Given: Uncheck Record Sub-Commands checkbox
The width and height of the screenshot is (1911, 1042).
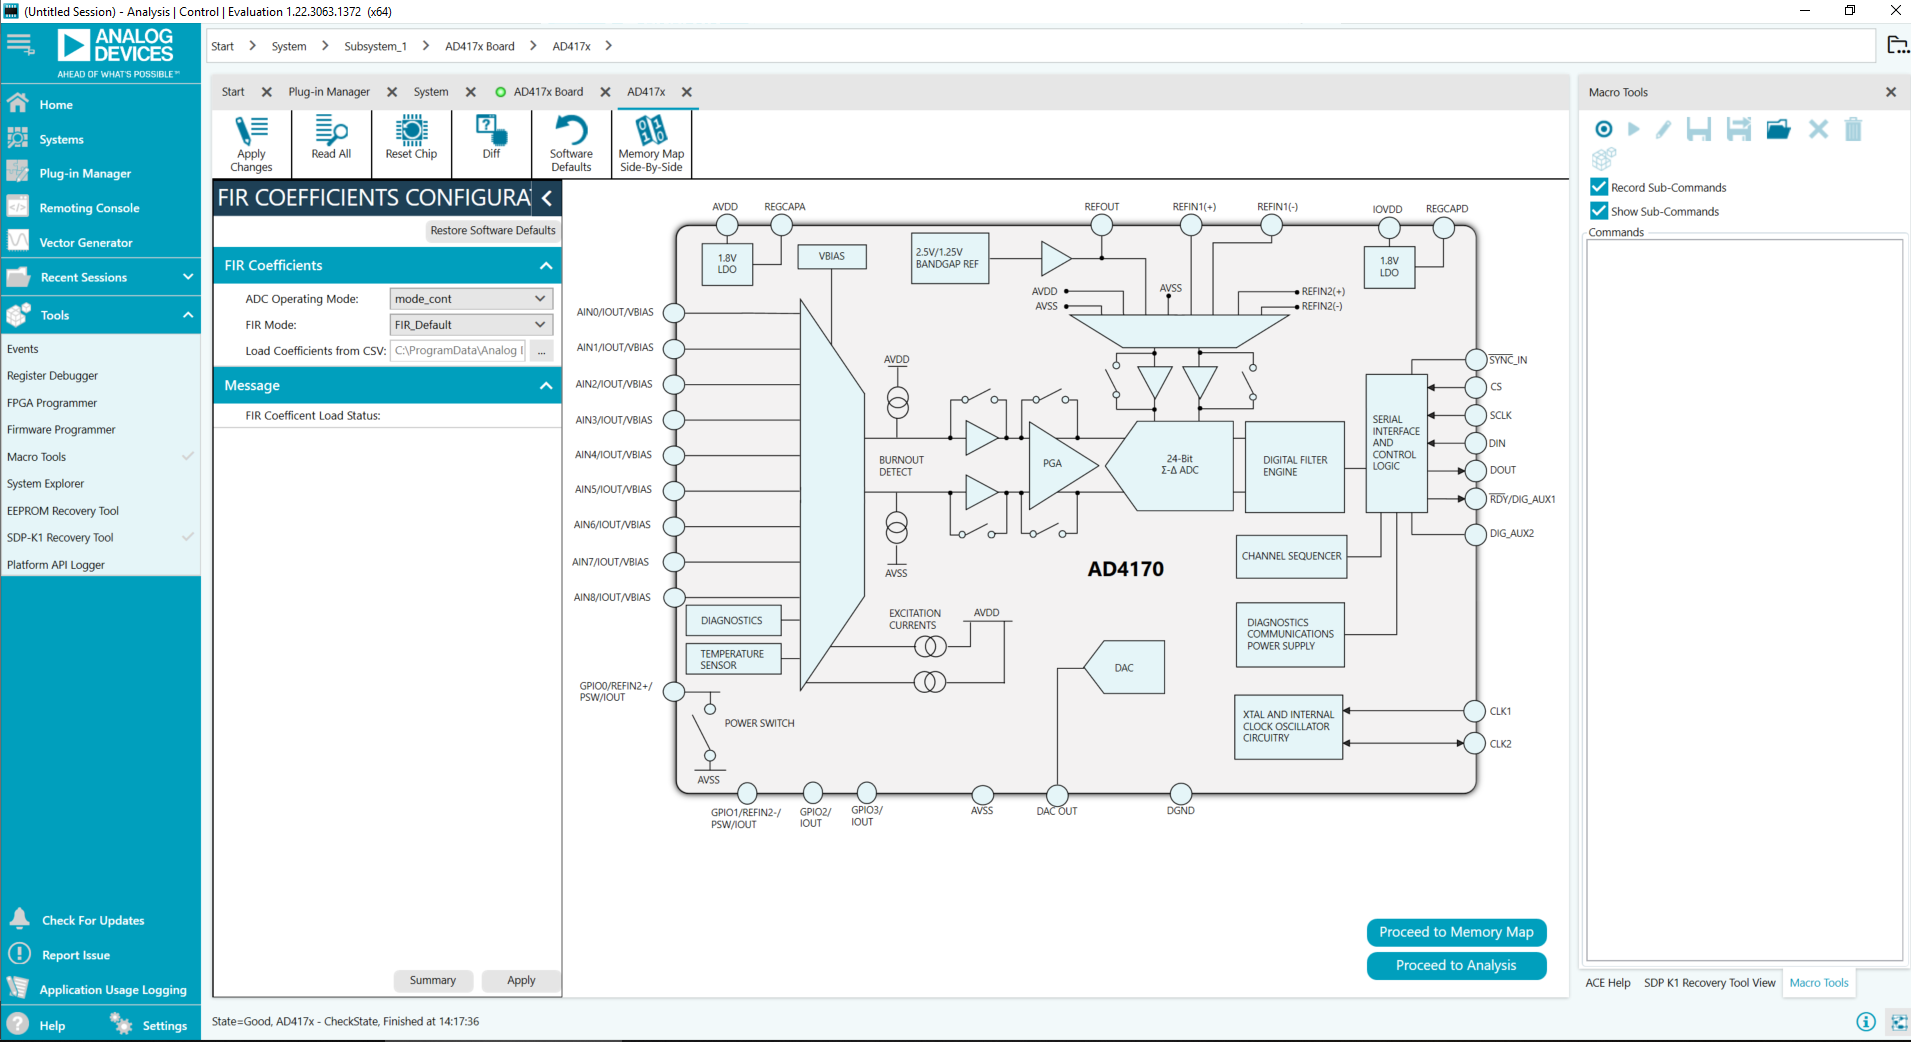Looking at the screenshot, I should coord(1599,187).
